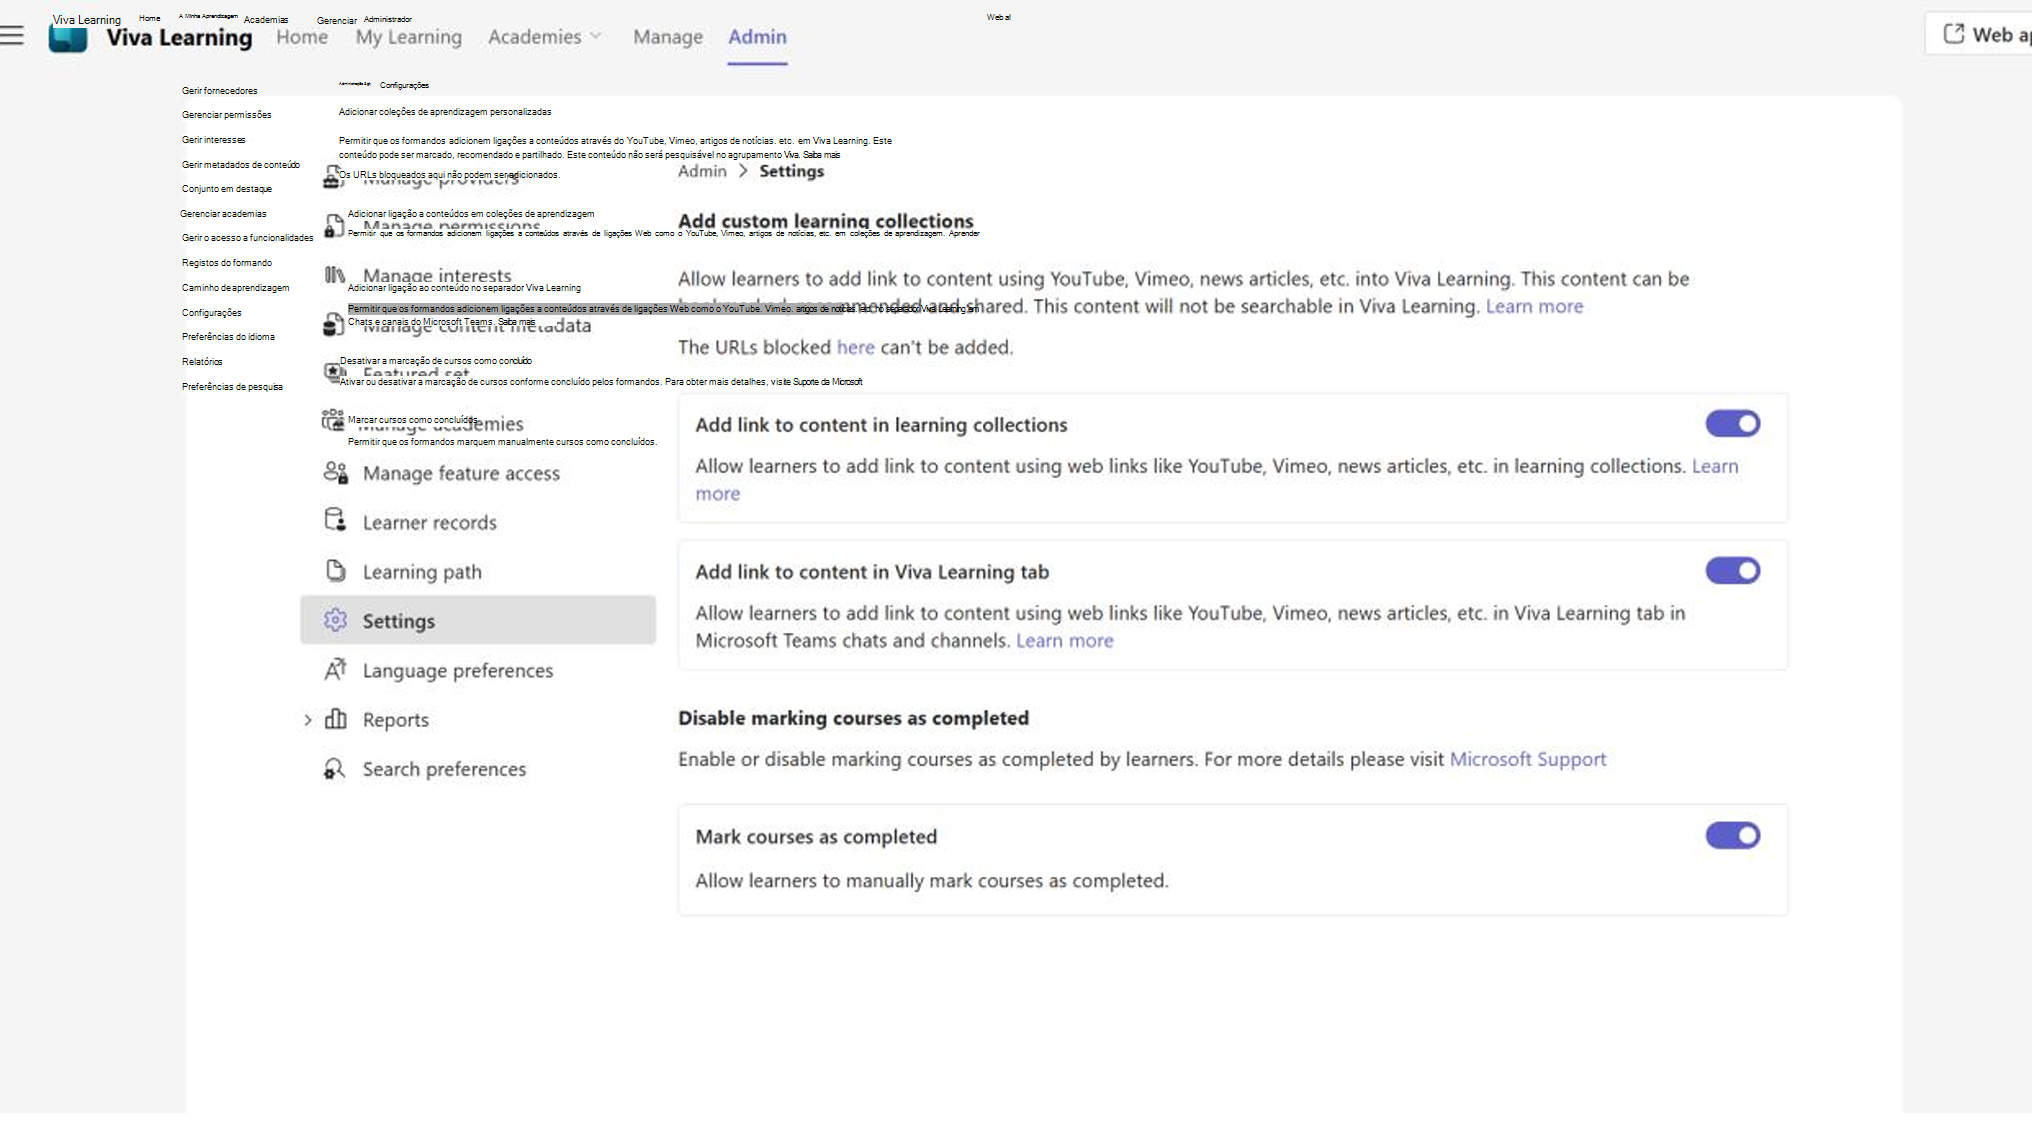Click the Admin breadcrumb link

click(702, 171)
